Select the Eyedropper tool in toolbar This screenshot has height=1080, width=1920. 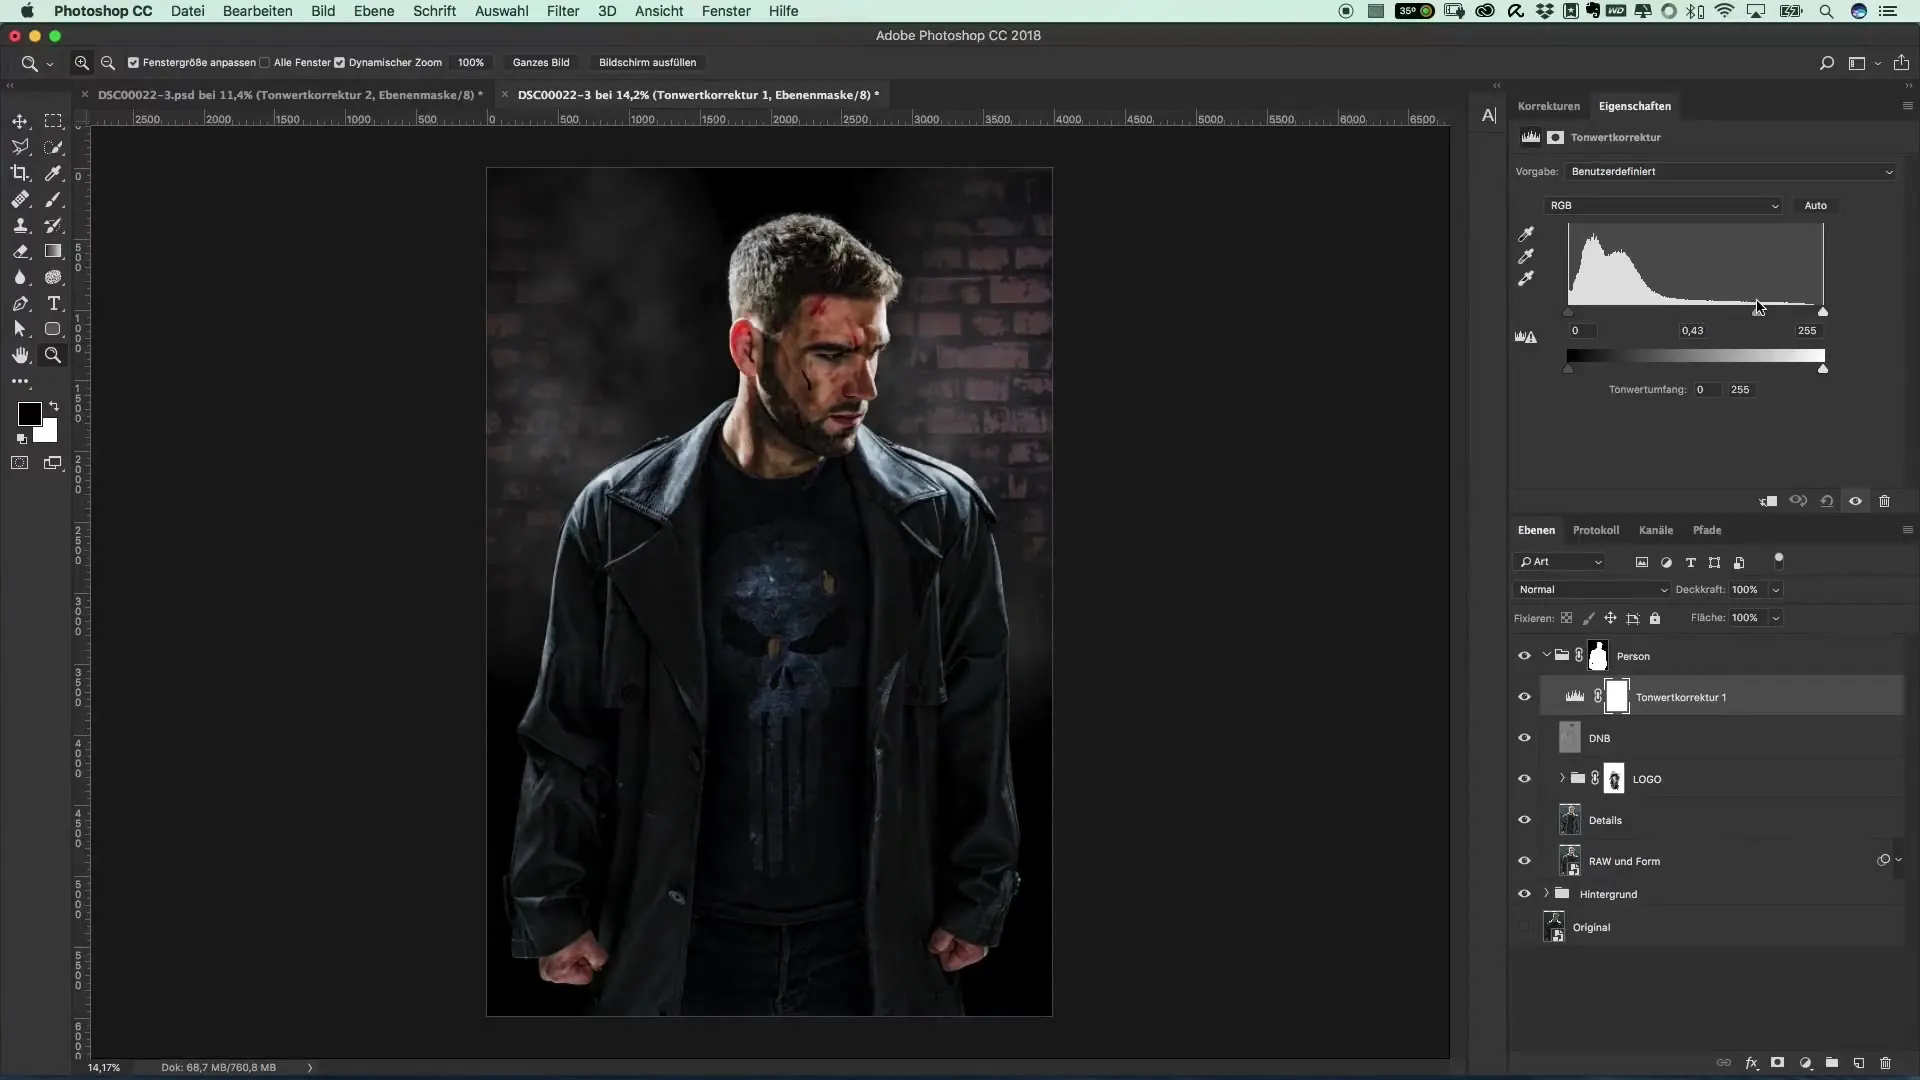tap(53, 173)
